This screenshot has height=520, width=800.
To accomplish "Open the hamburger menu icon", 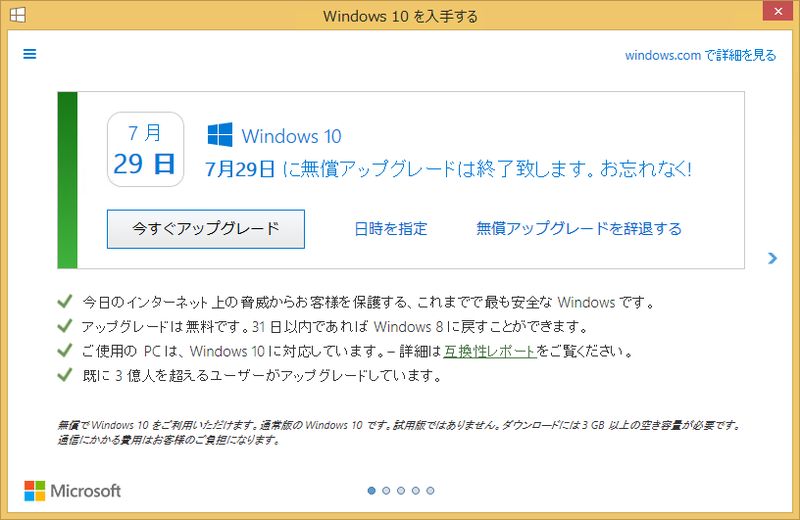I will [x=30, y=54].
